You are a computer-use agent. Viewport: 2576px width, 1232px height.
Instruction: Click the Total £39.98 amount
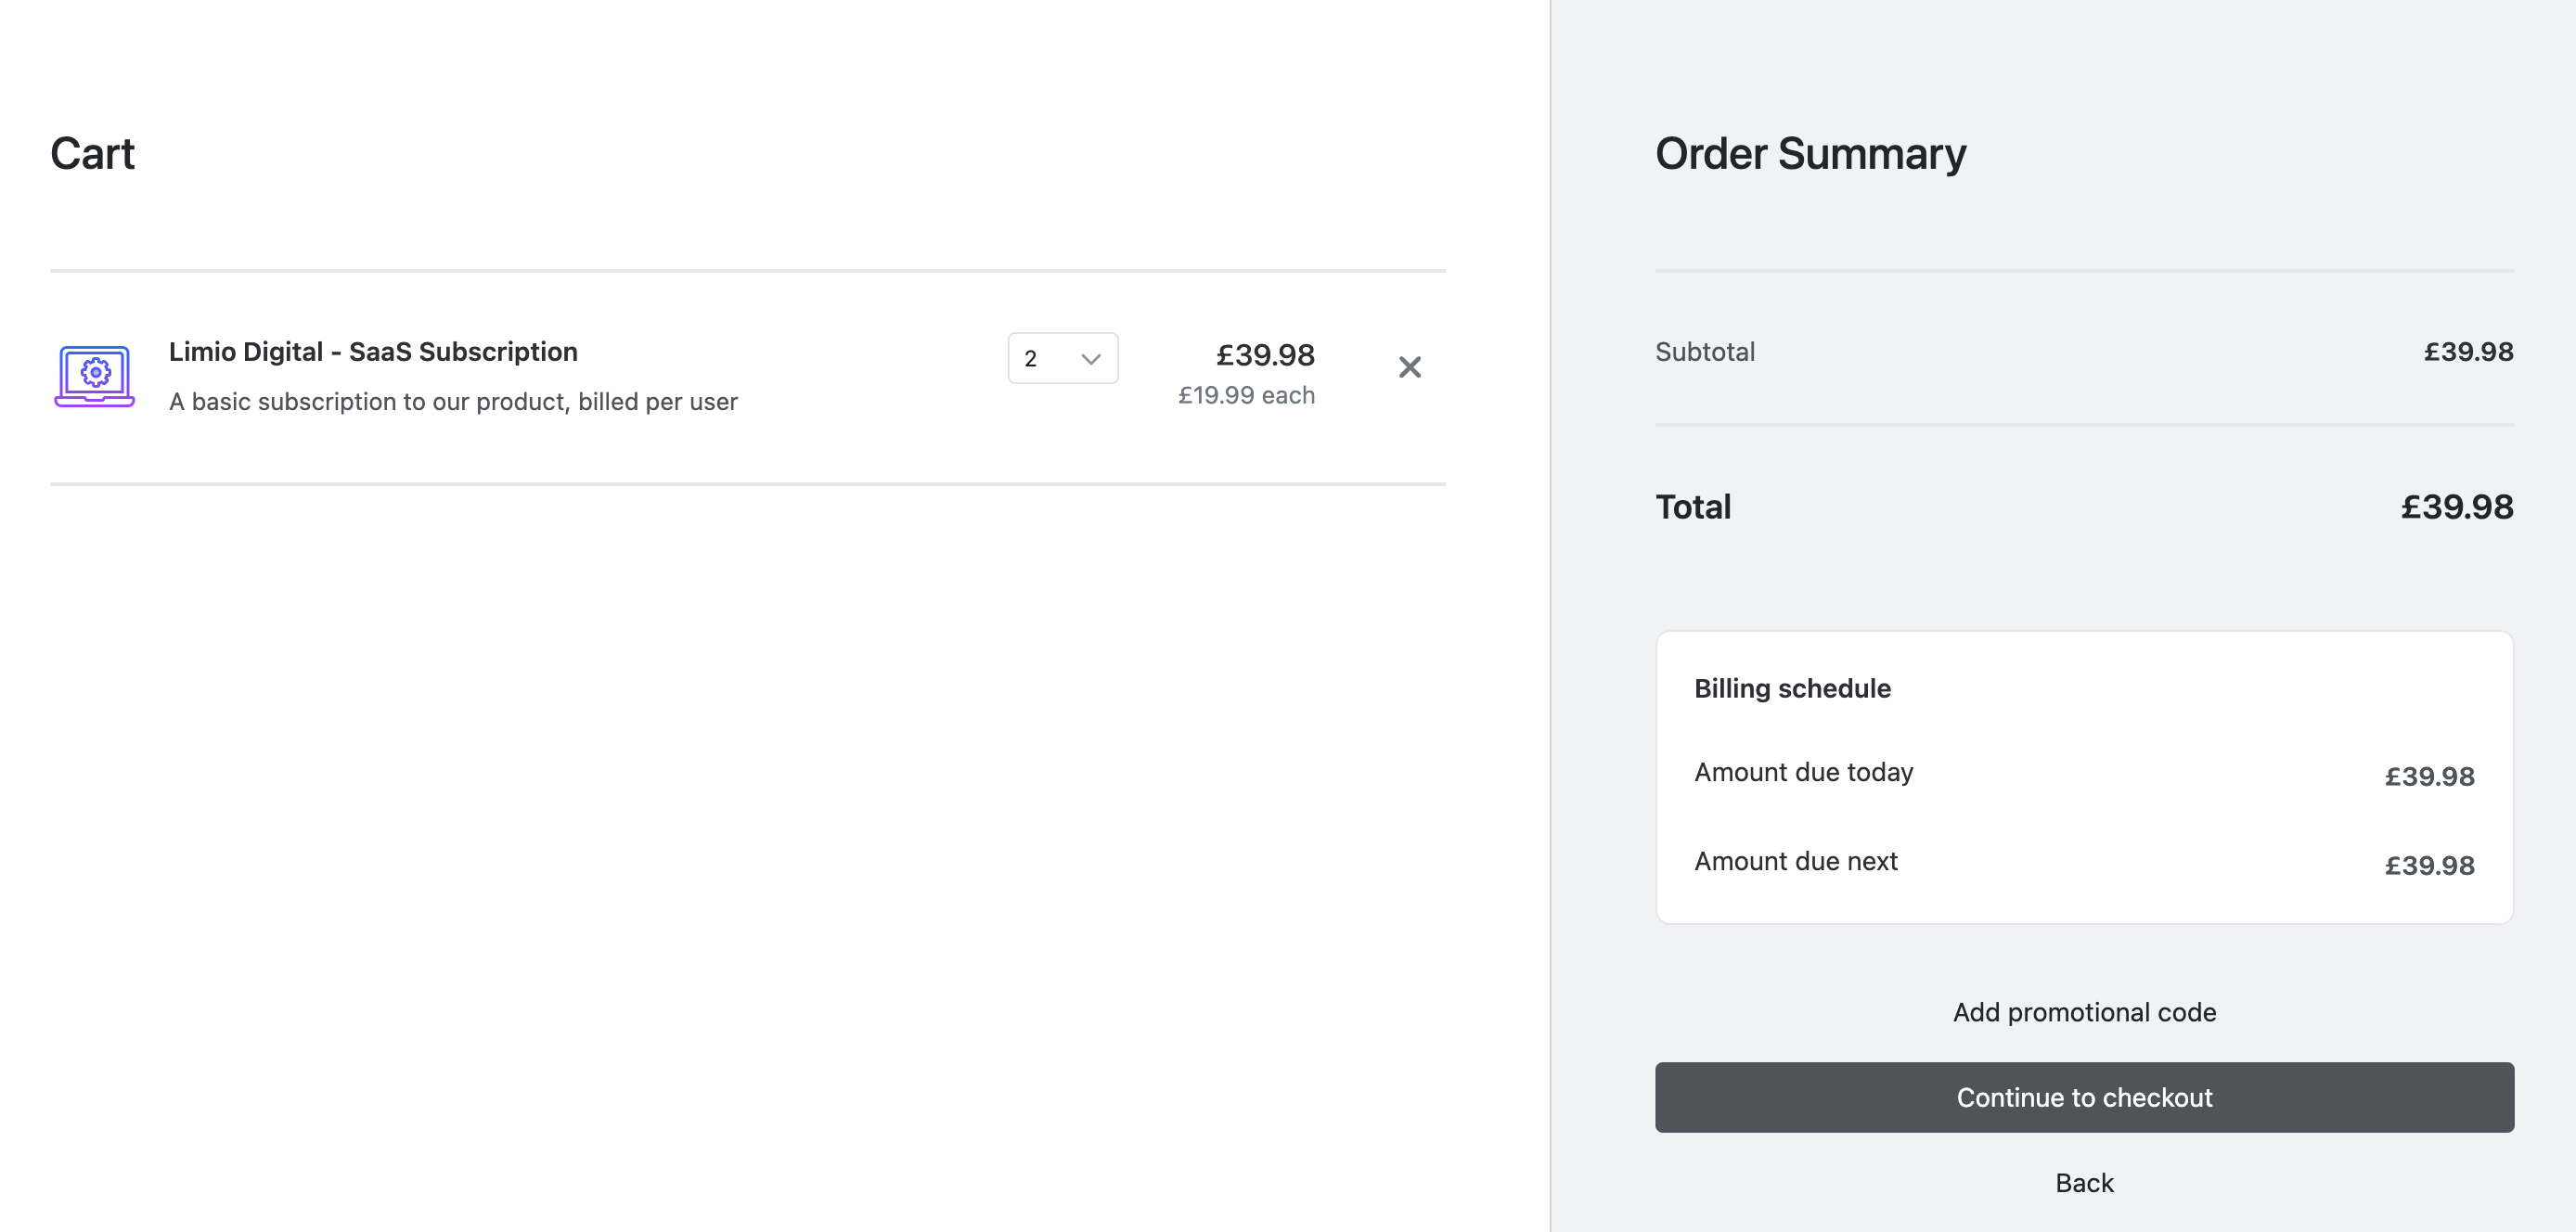tap(2456, 507)
